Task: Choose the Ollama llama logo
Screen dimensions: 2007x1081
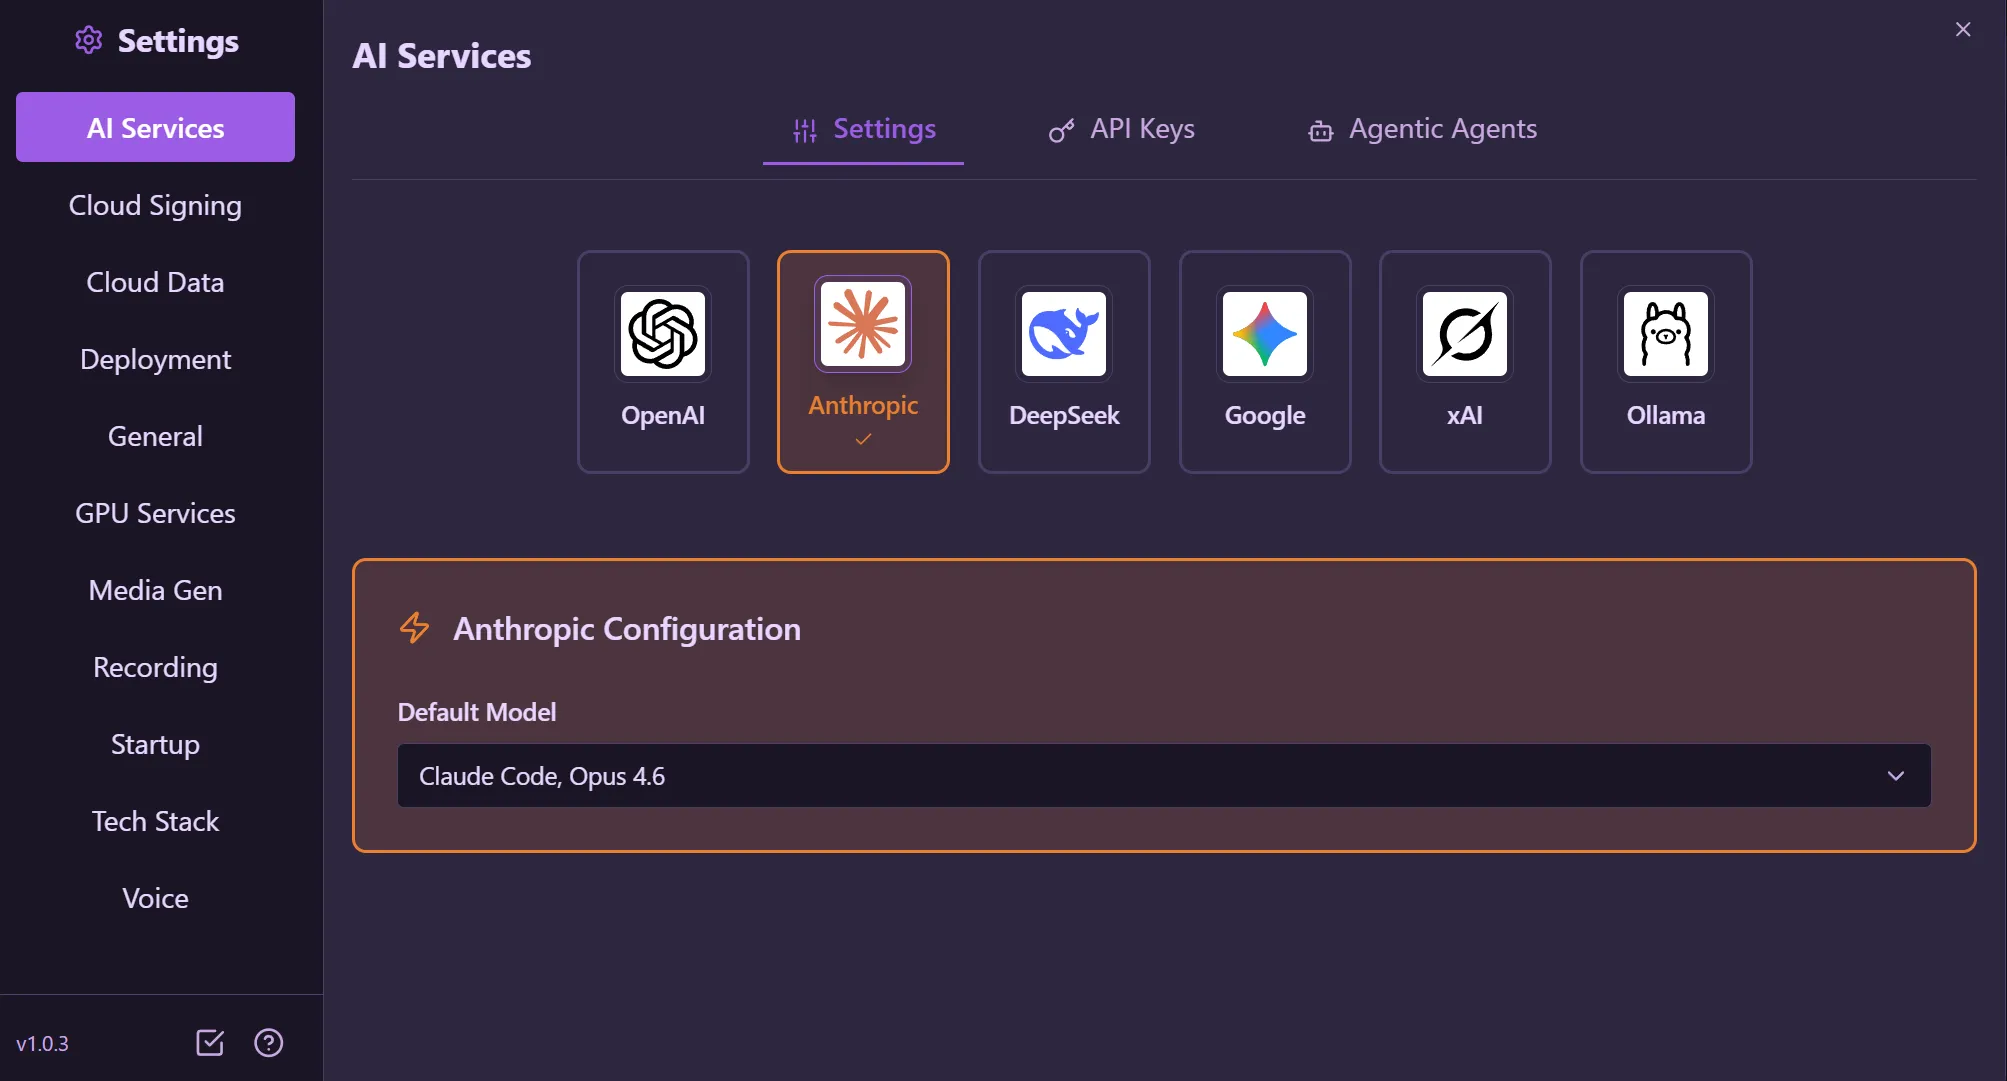Action: point(1666,334)
